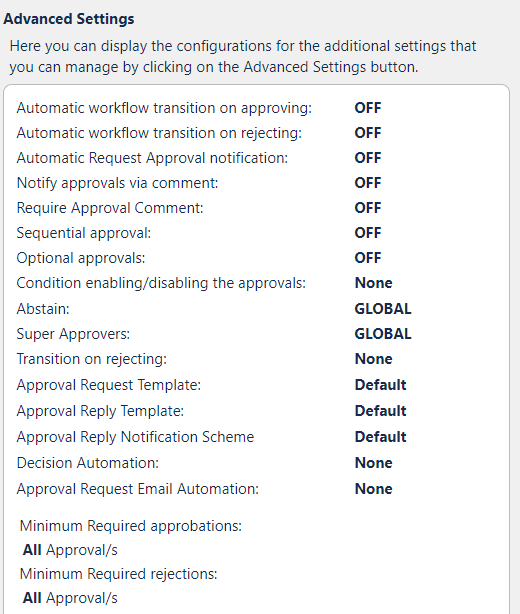
Task: Click None for Approval Request Email Automation
Action: [374, 489]
